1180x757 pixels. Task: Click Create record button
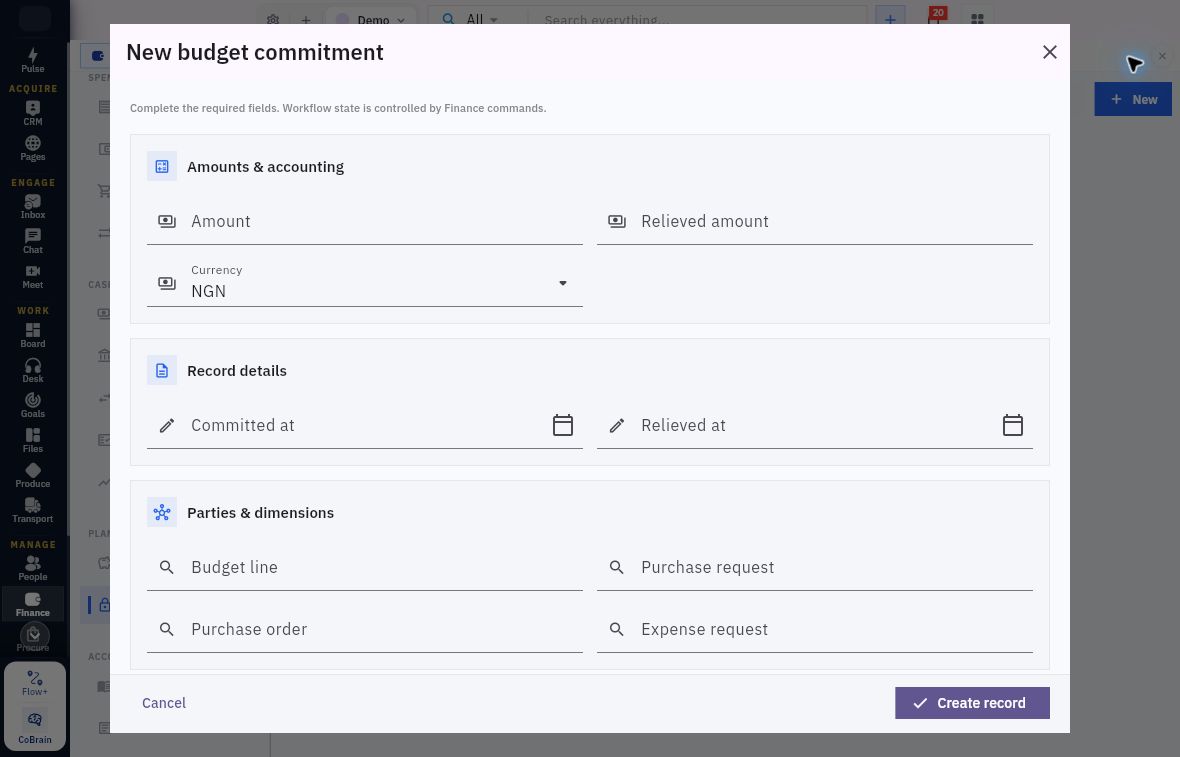pos(972,703)
